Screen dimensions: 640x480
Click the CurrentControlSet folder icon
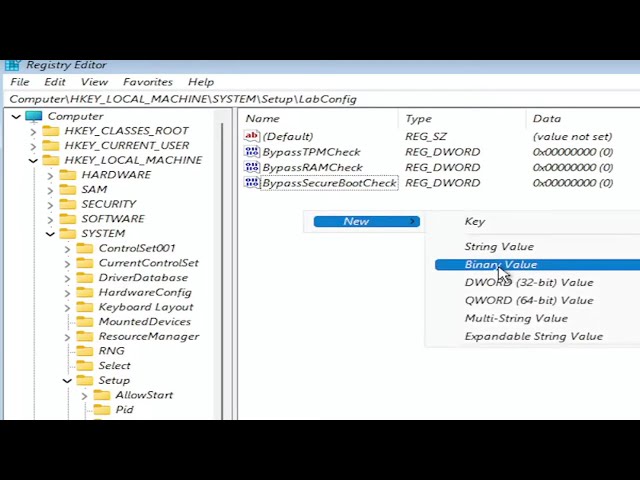click(85, 263)
